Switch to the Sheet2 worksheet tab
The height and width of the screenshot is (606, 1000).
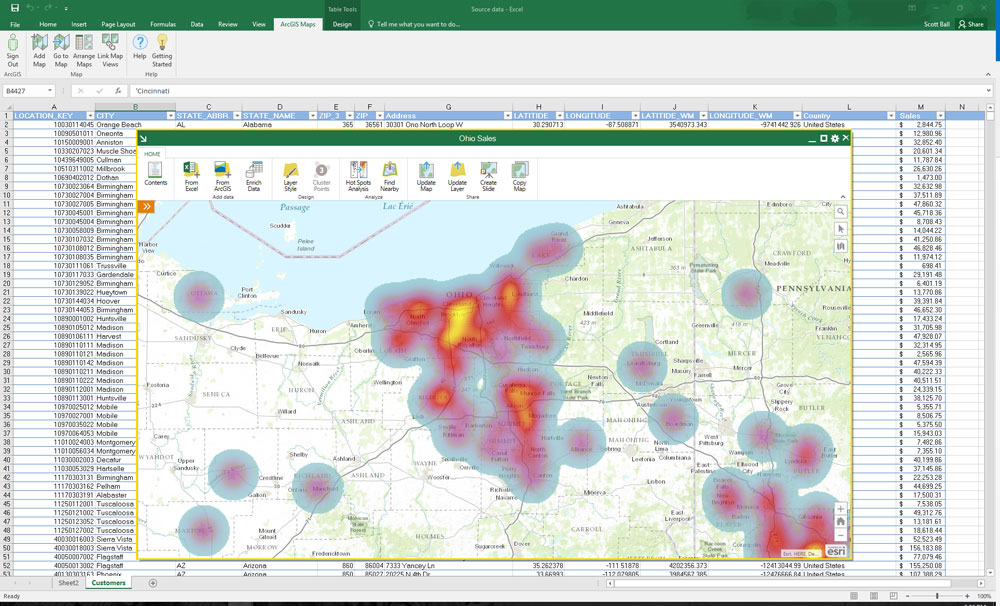[68, 582]
